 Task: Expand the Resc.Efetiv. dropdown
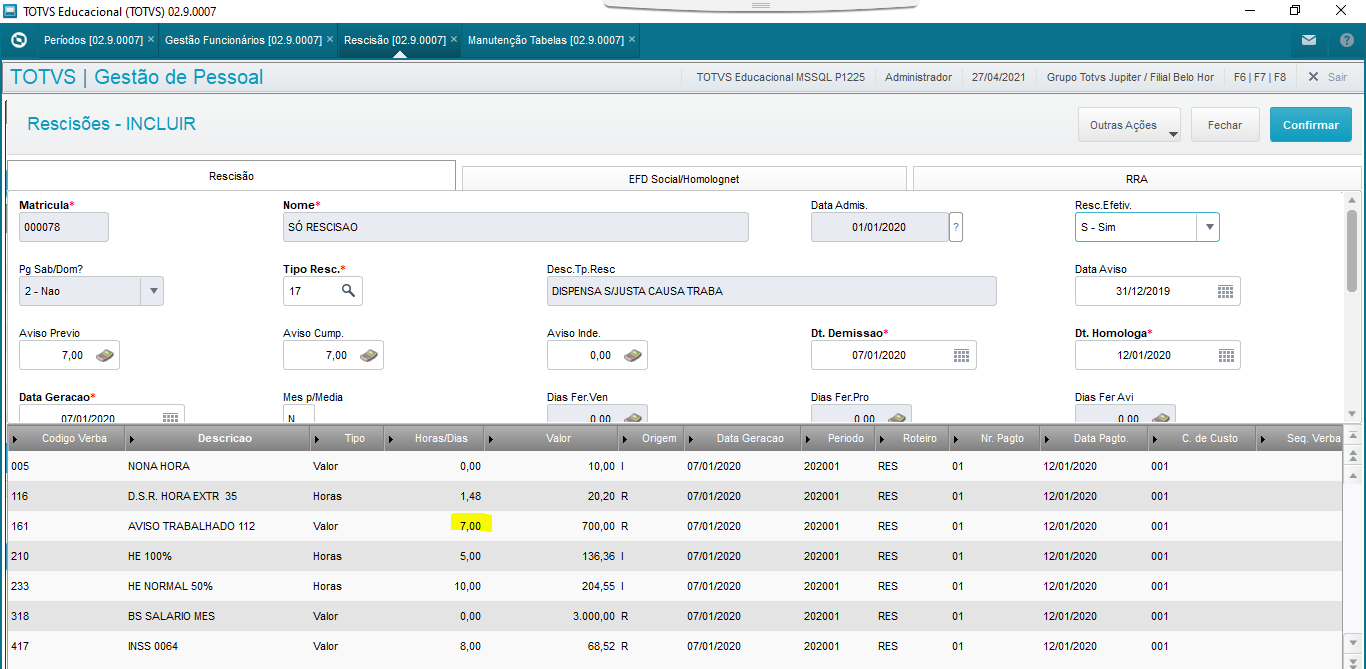pyautogui.click(x=1209, y=227)
